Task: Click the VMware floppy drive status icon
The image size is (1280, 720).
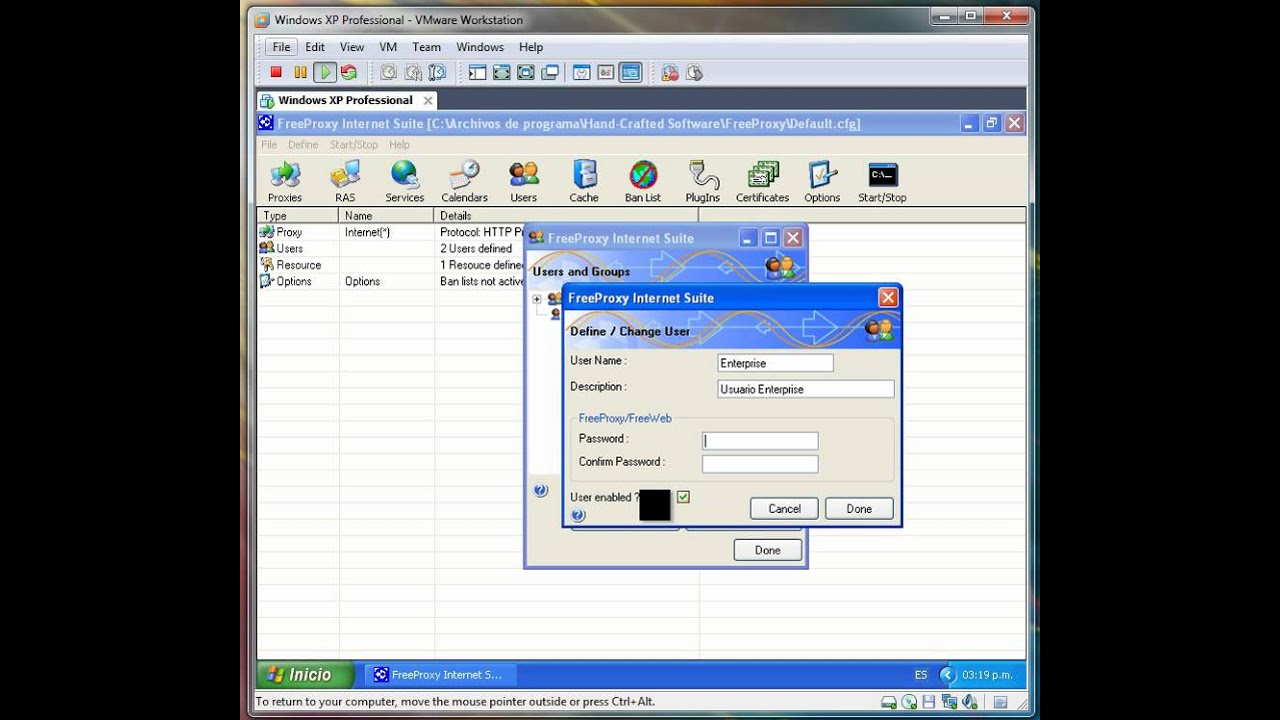Action: coord(929,702)
